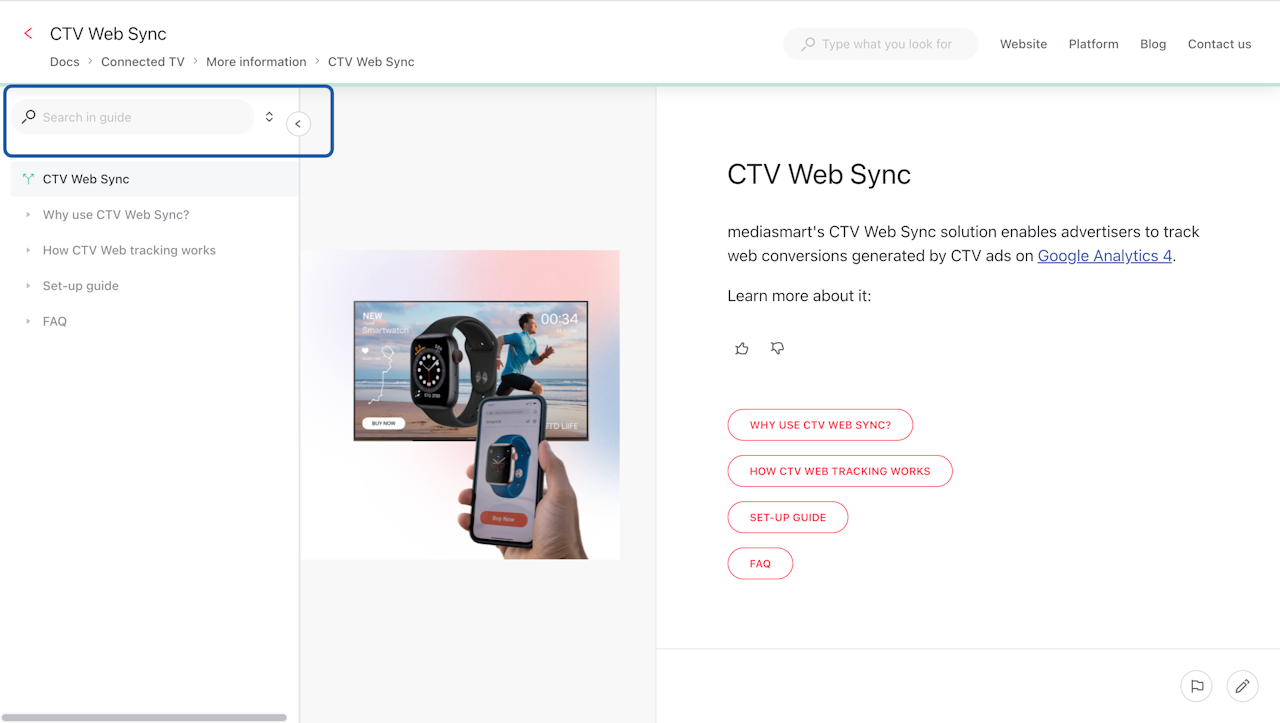This screenshot has width=1280, height=723.
Task: Expand the Set-up guide sidebar item
Action: pyautogui.click(x=28, y=286)
